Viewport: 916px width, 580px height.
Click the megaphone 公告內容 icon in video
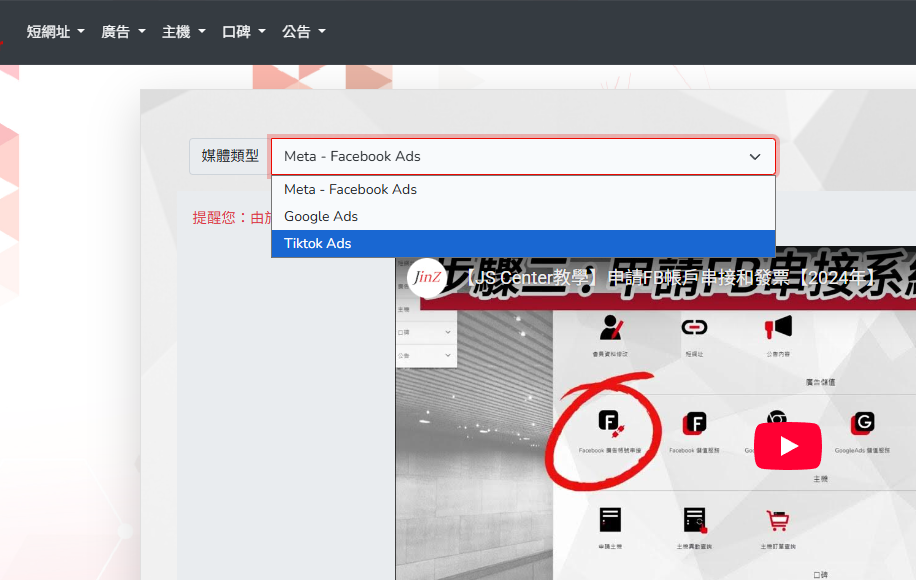point(778,327)
